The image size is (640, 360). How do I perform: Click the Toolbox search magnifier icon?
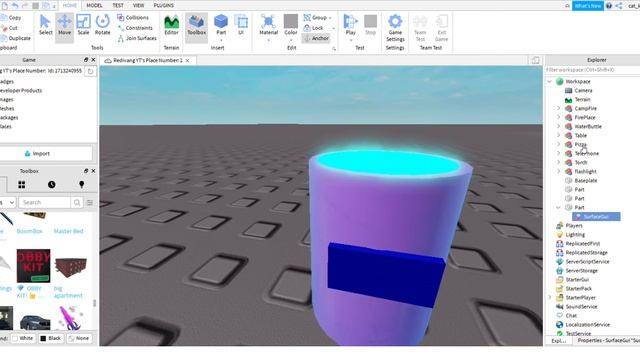[77, 202]
